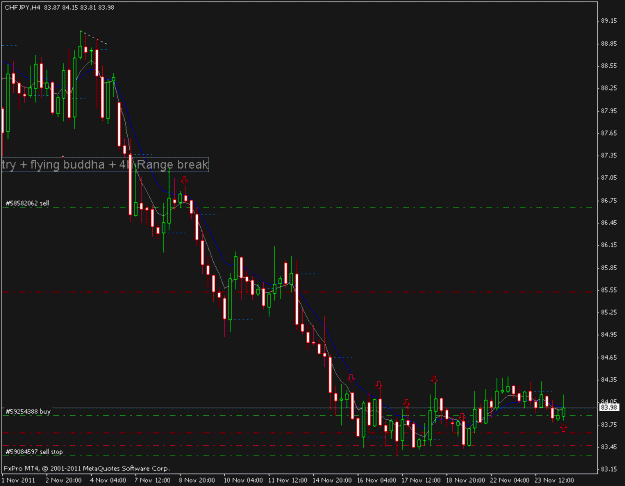Click the red dashed horizontal line at 85.55
Image resolution: width=625 pixels, height=486 pixels.
coord(297,292)
